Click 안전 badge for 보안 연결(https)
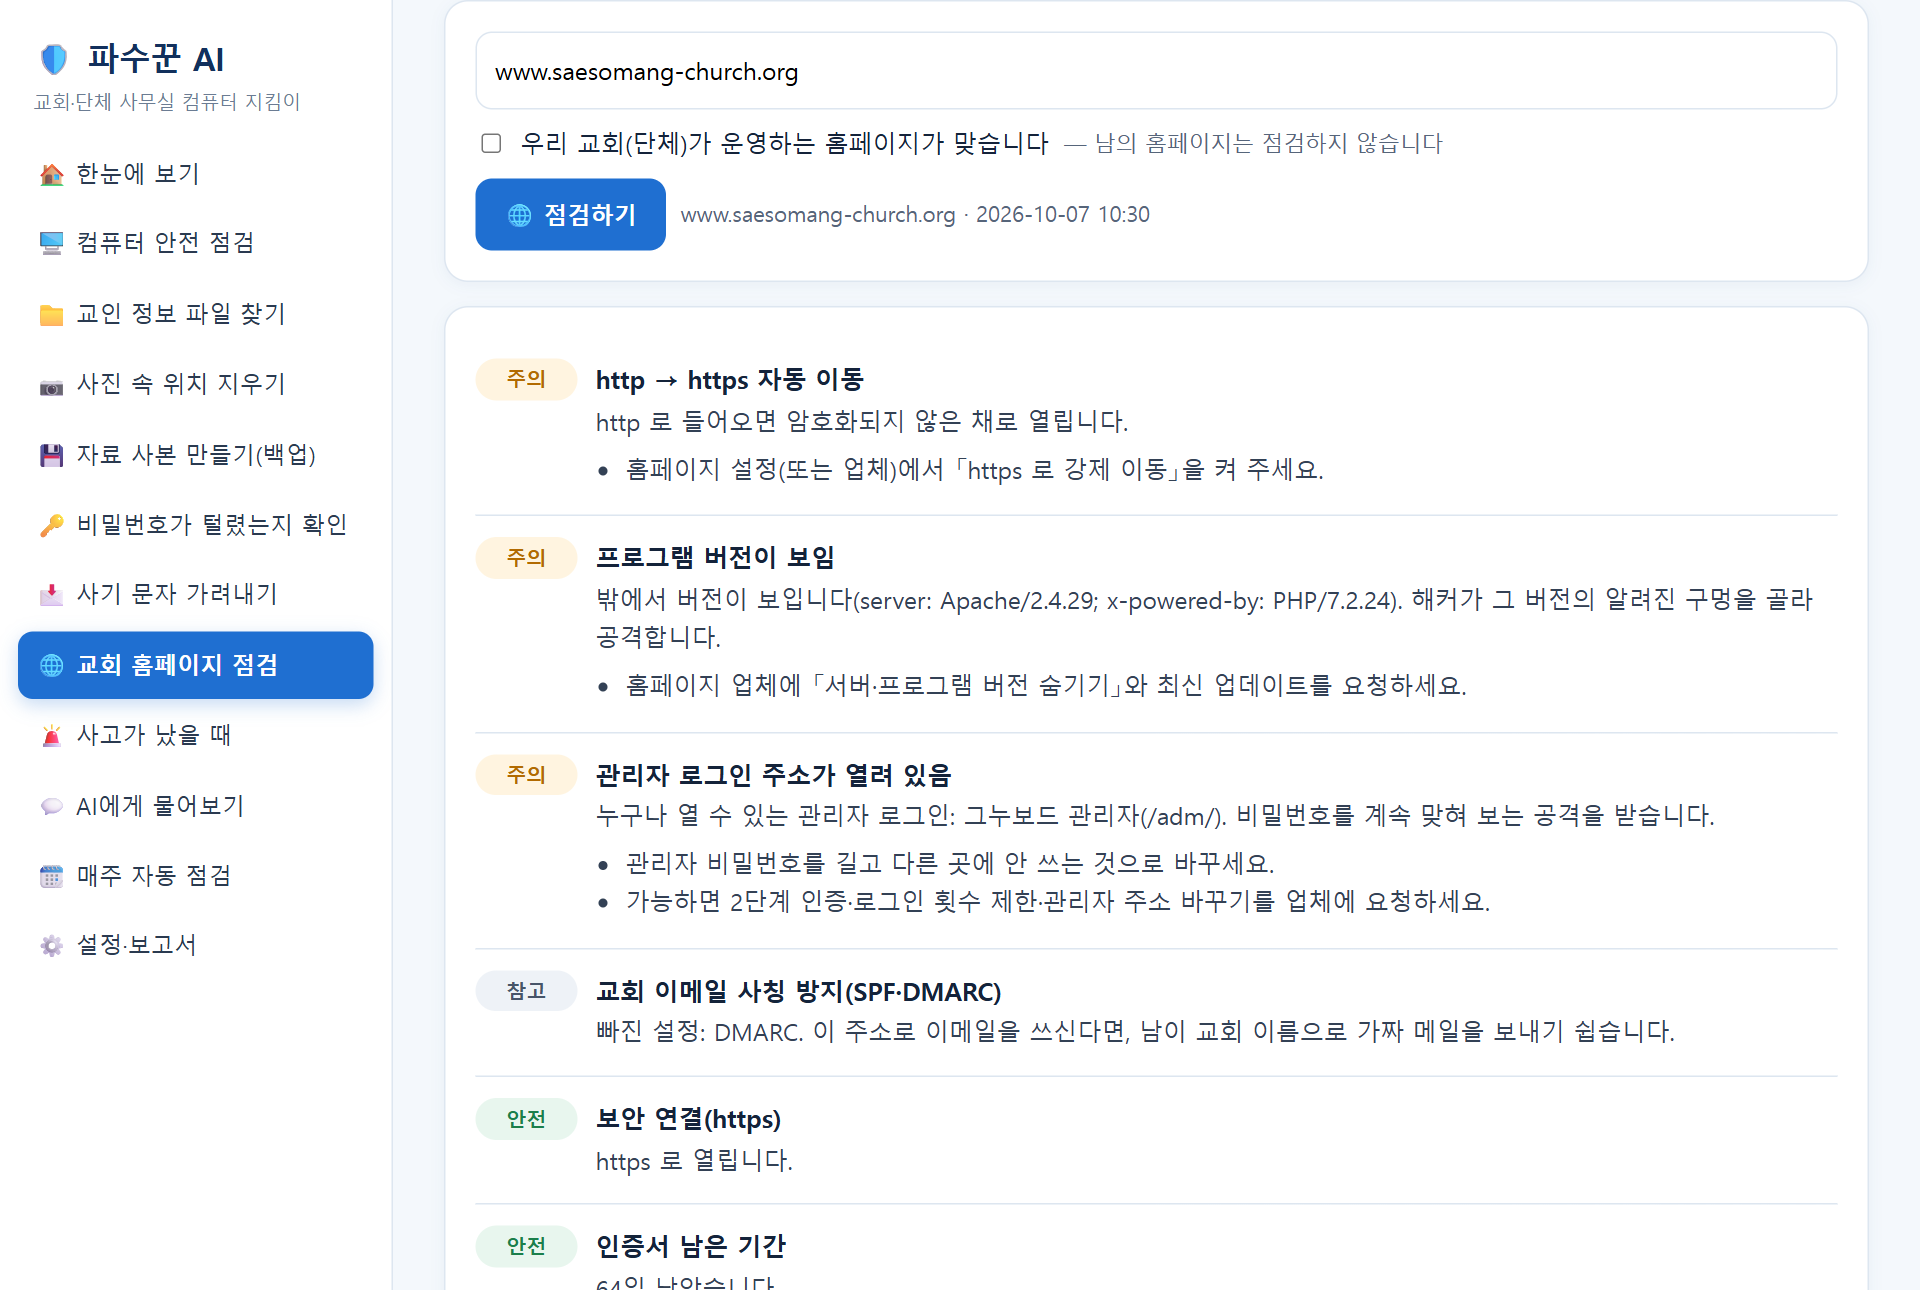This screenshot has height=1290, width=1920. click(526, 1119)
